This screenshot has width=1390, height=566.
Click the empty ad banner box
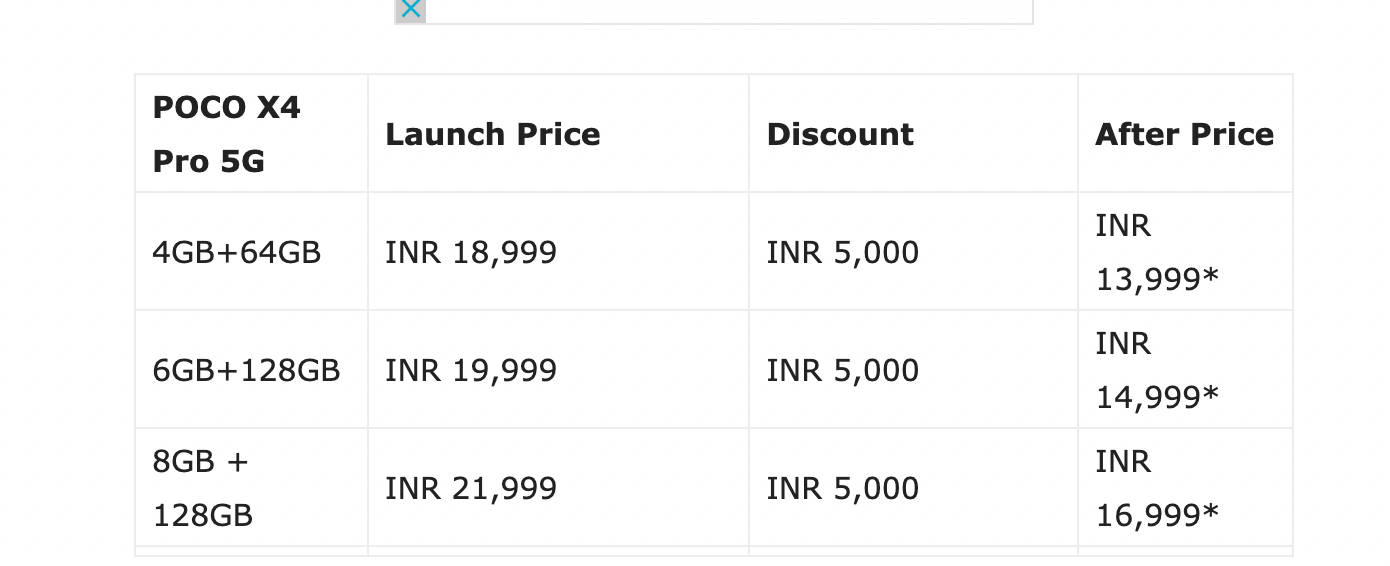click(728, 10)
